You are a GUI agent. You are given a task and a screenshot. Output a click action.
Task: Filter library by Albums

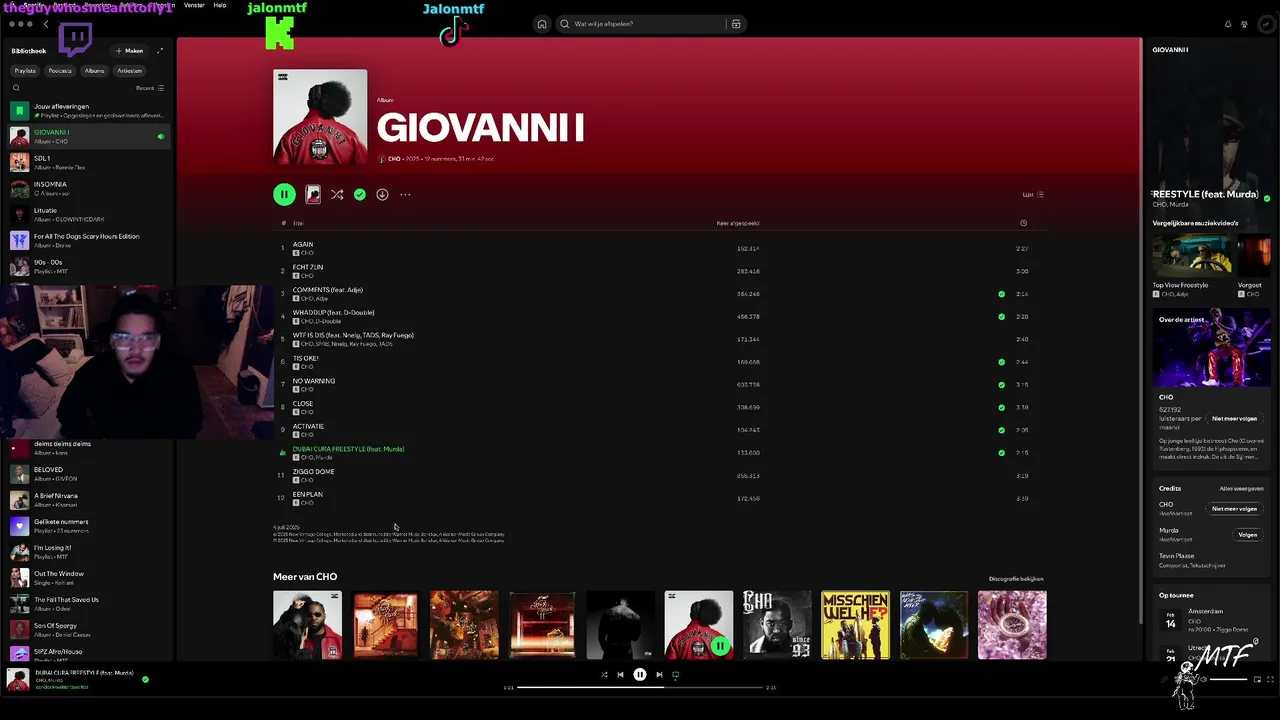[94, 71]
